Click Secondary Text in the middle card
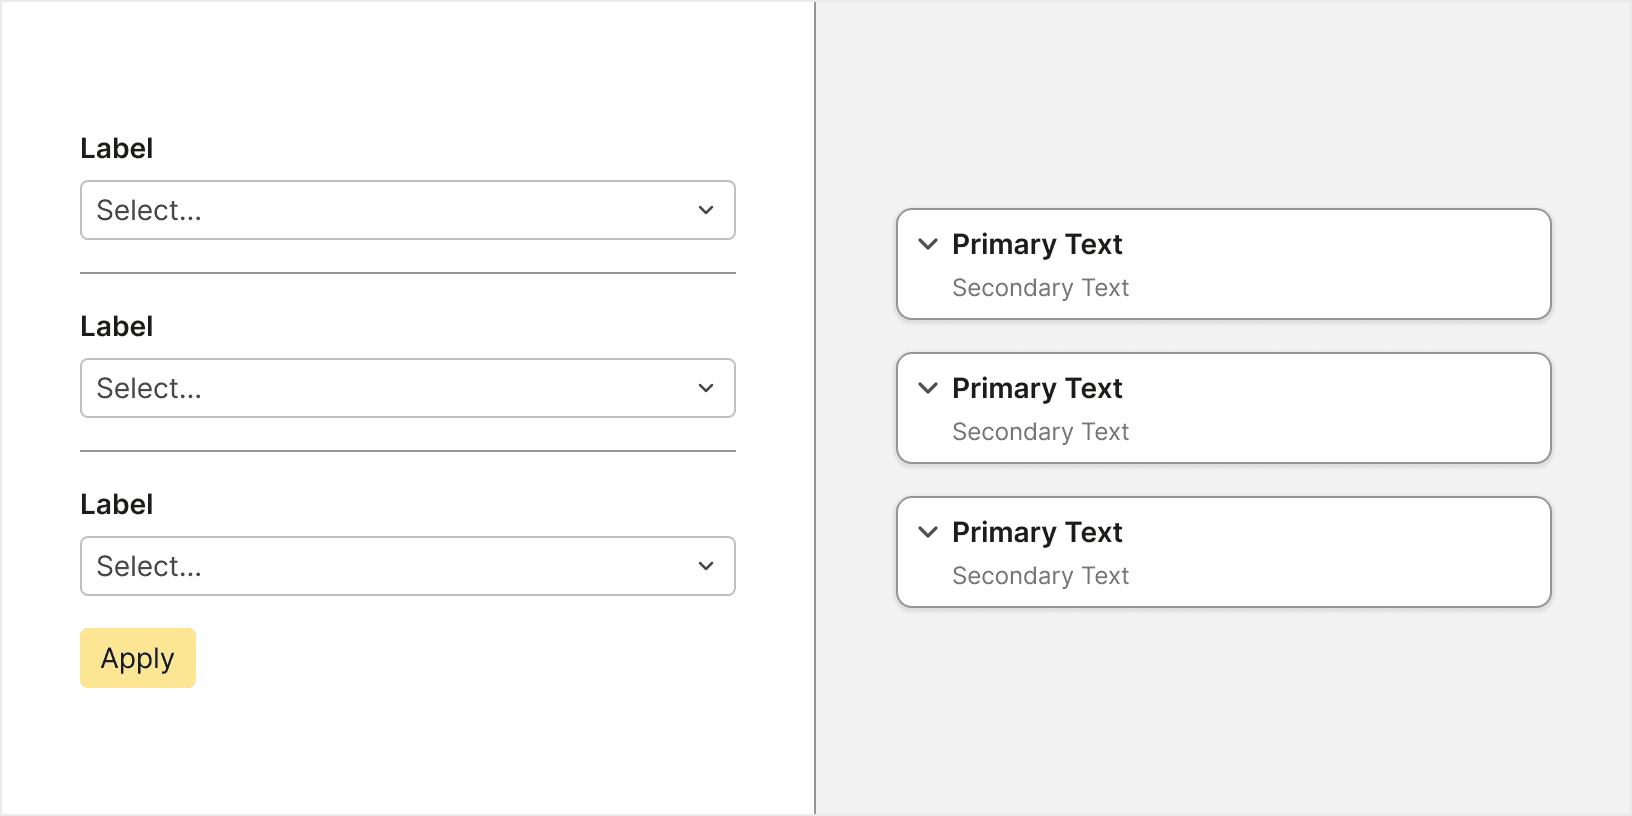Screen dimensions: 1632x816 tap(1040, 432)
